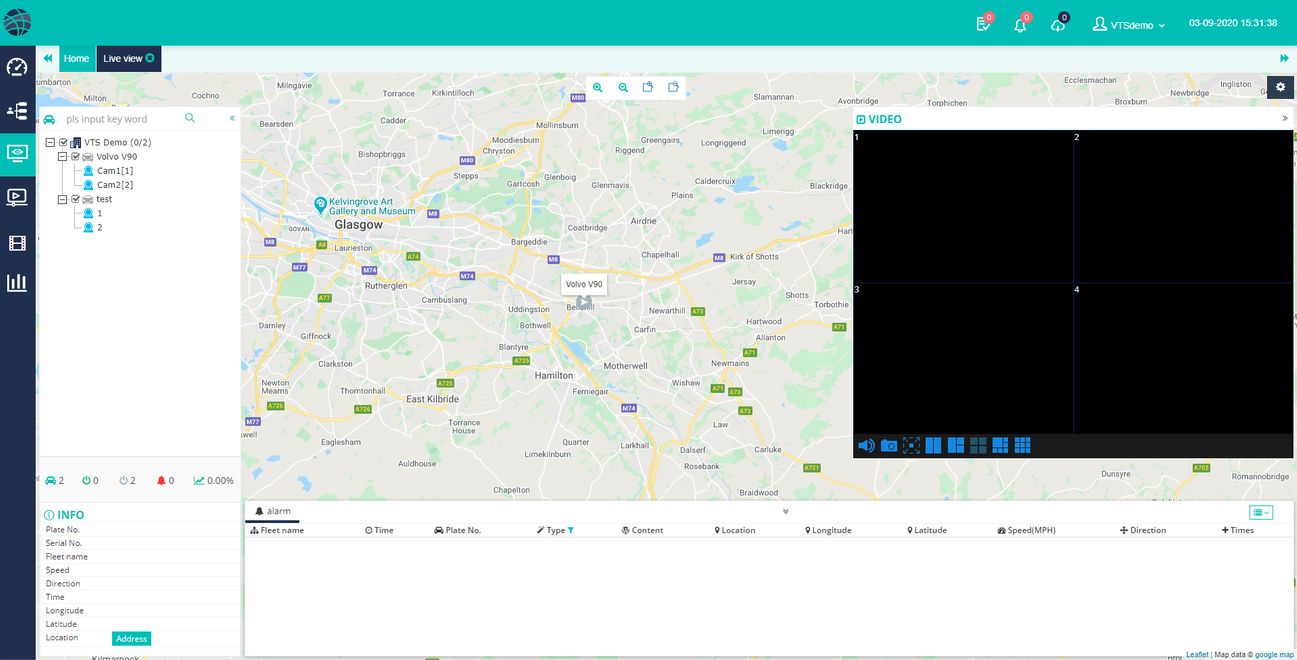The image size is (1297, 660).
Task: Open the google map attribution link
Action: pyautogui.click(x=1275, y=654)
